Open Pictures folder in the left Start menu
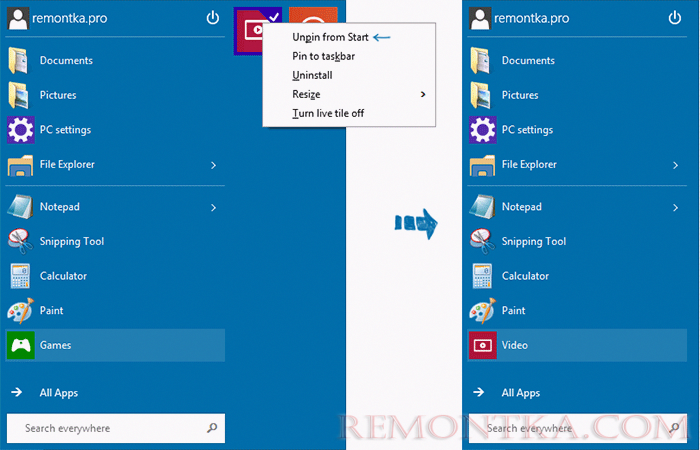 [57, 95]
